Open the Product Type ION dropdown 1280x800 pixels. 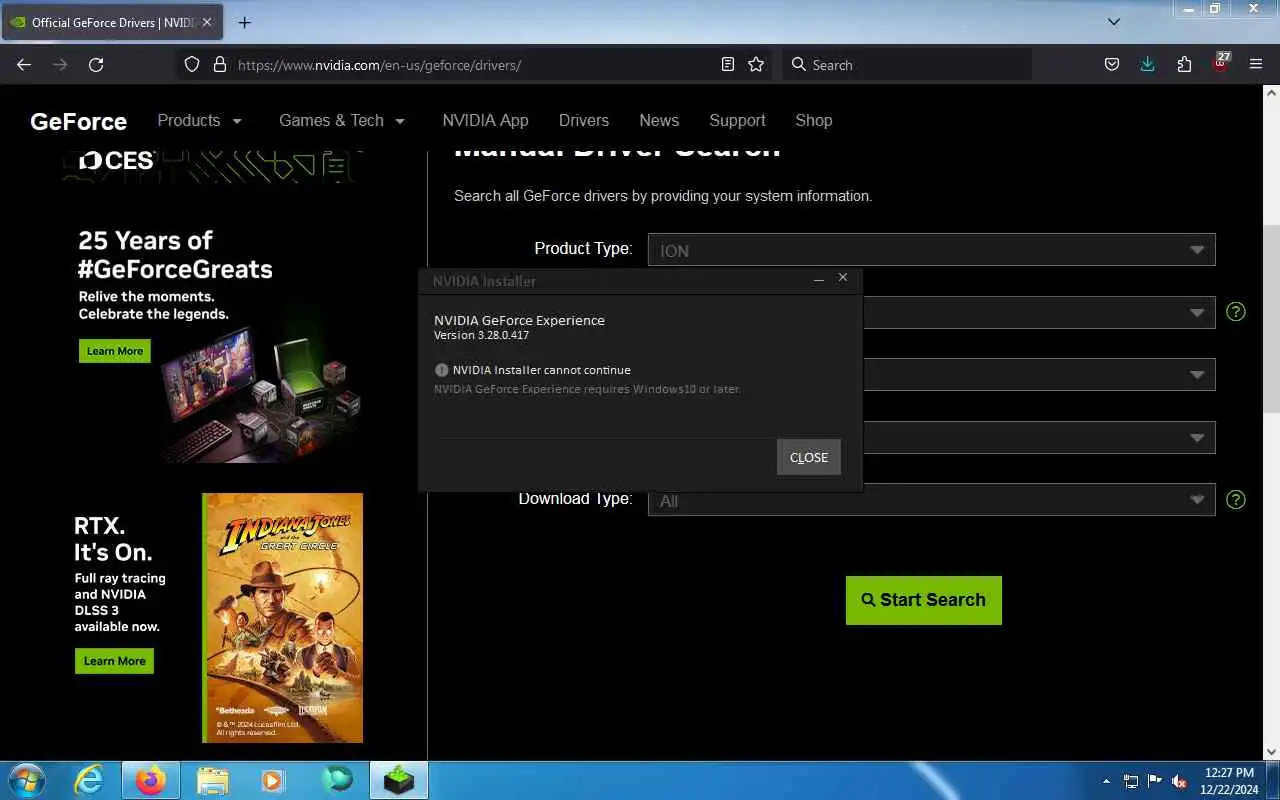[931, 250]
